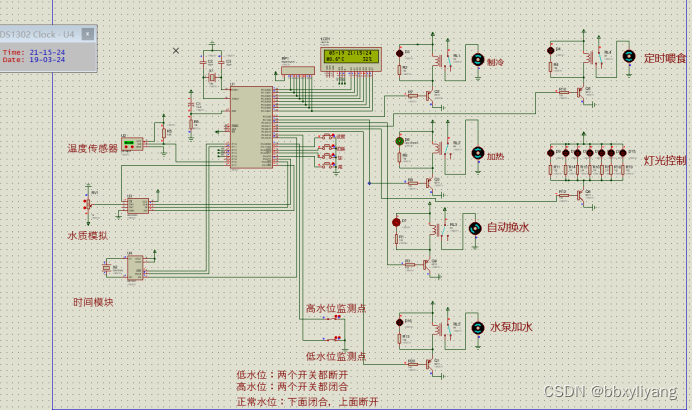Click the Time: 21-15-24 readout

(34, 52)
